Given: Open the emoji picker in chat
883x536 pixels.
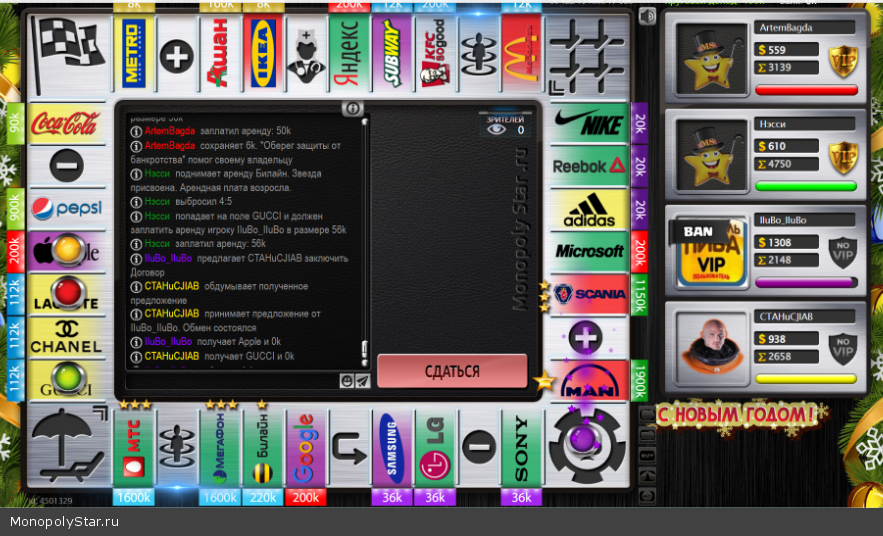Looking at the screenshot, I should coord(347,381).
